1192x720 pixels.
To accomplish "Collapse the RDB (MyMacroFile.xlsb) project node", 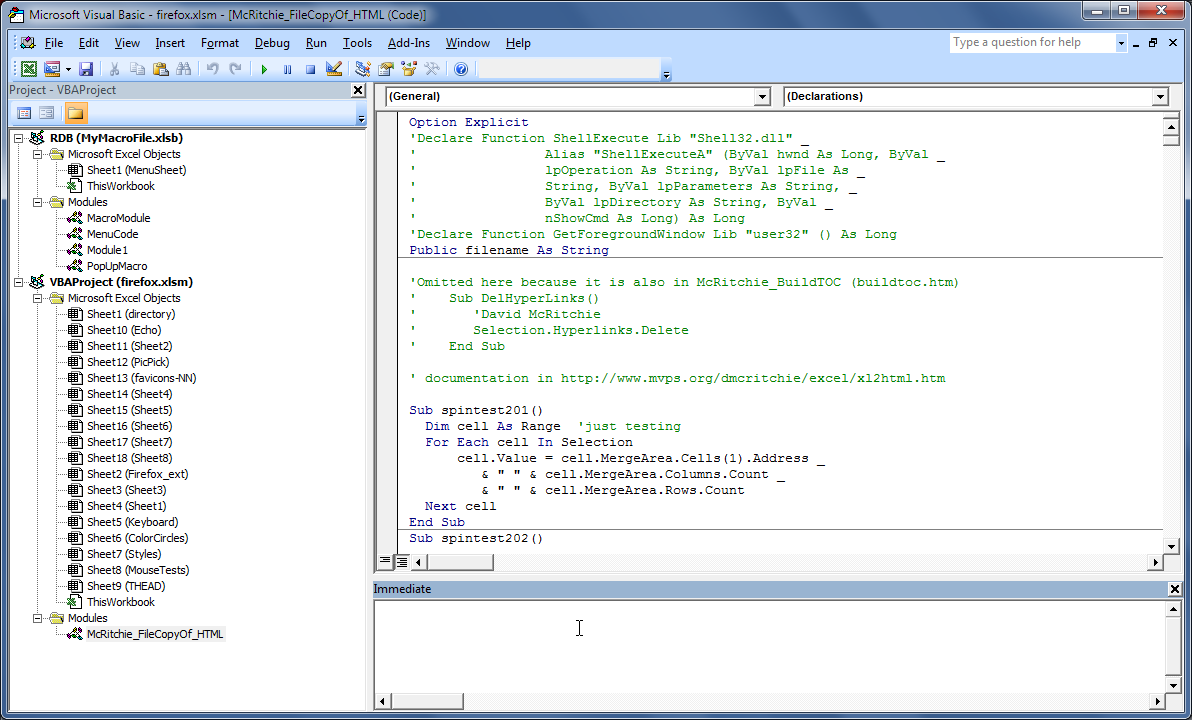I will (x=18, y=138).
